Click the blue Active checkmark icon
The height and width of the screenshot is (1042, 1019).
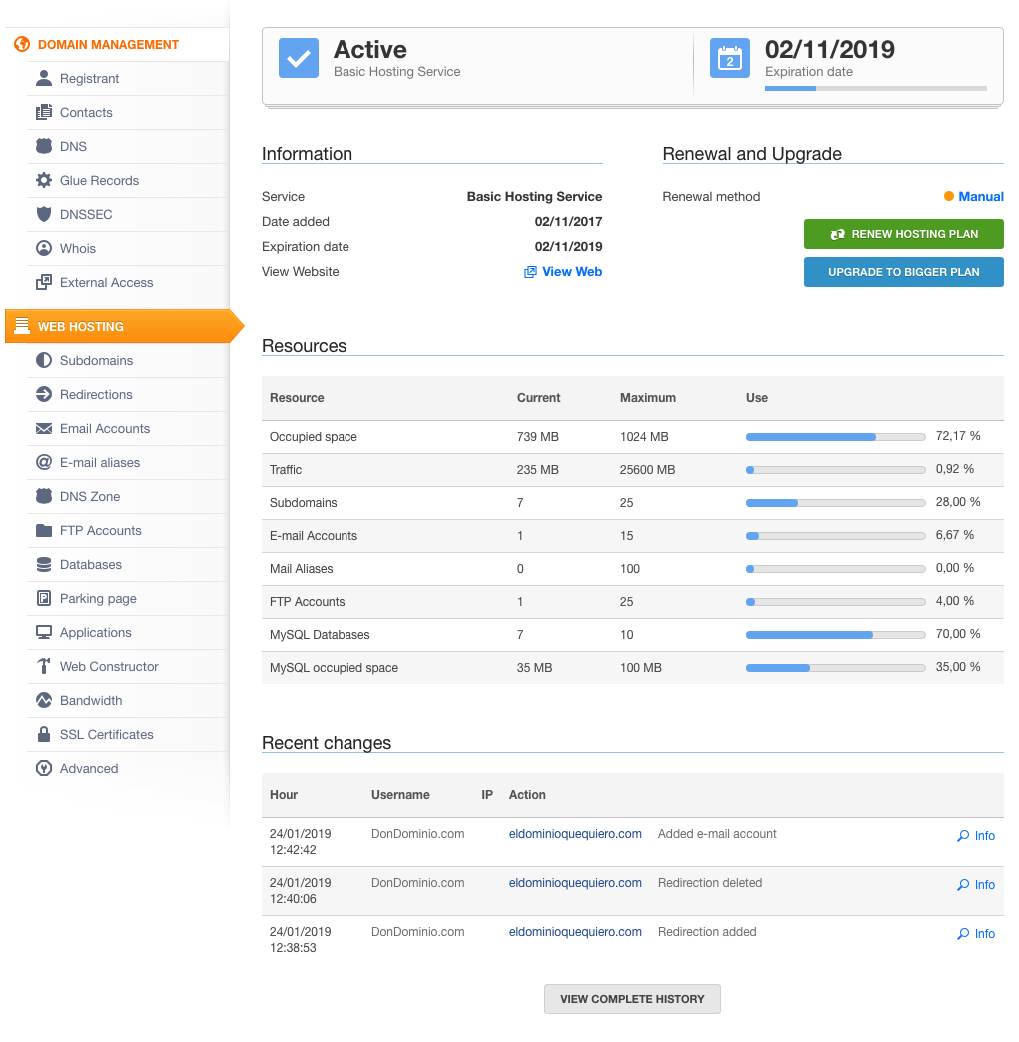[x=298, y=58]
